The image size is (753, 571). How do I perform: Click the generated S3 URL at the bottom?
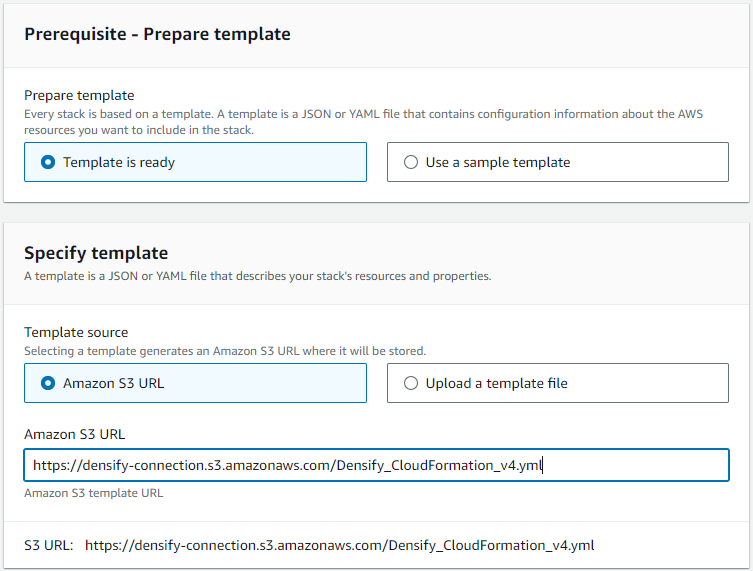(340, 546)
